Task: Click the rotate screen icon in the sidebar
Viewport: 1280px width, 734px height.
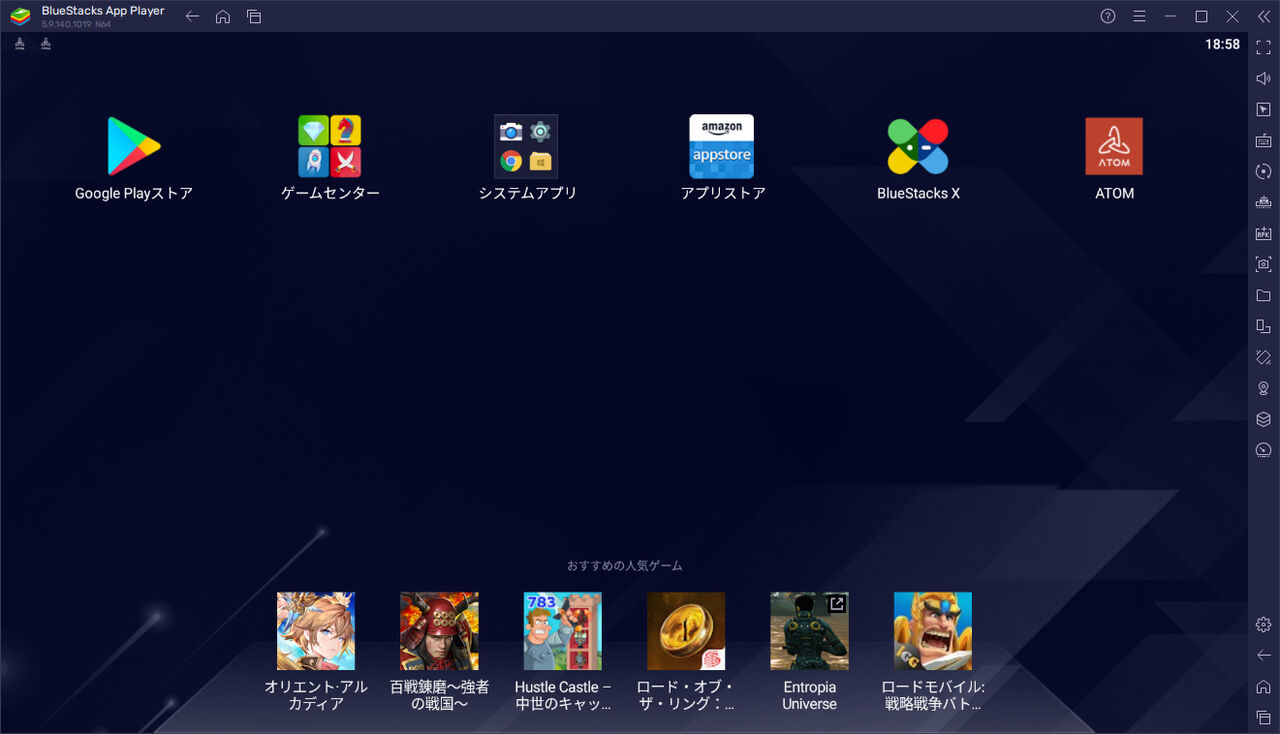Action: point(1264,326)
